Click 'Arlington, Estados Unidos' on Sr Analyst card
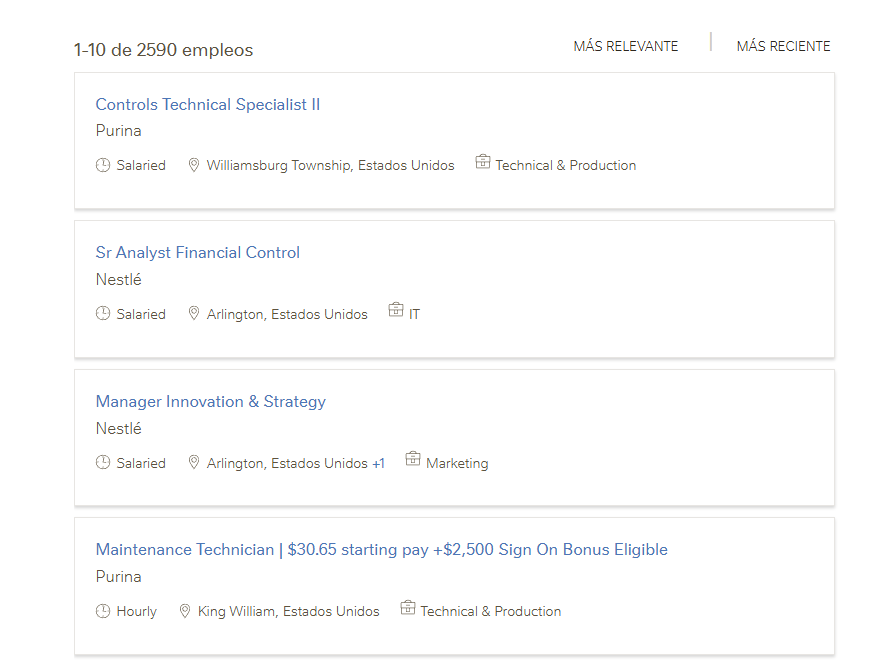Image resolution: width=877 pixels, height=662 pixels. 287,314
